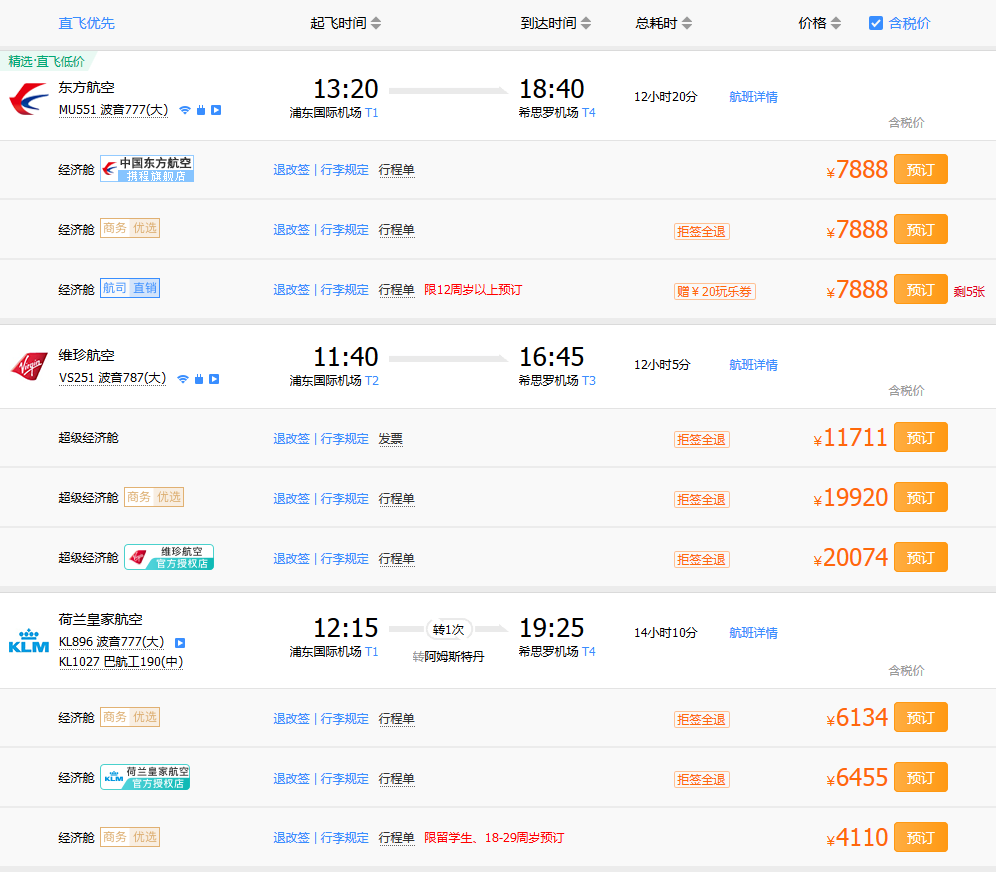
Task: Open 行李规定 for the ¥4110 fare
Action: (x=344, y=838)
